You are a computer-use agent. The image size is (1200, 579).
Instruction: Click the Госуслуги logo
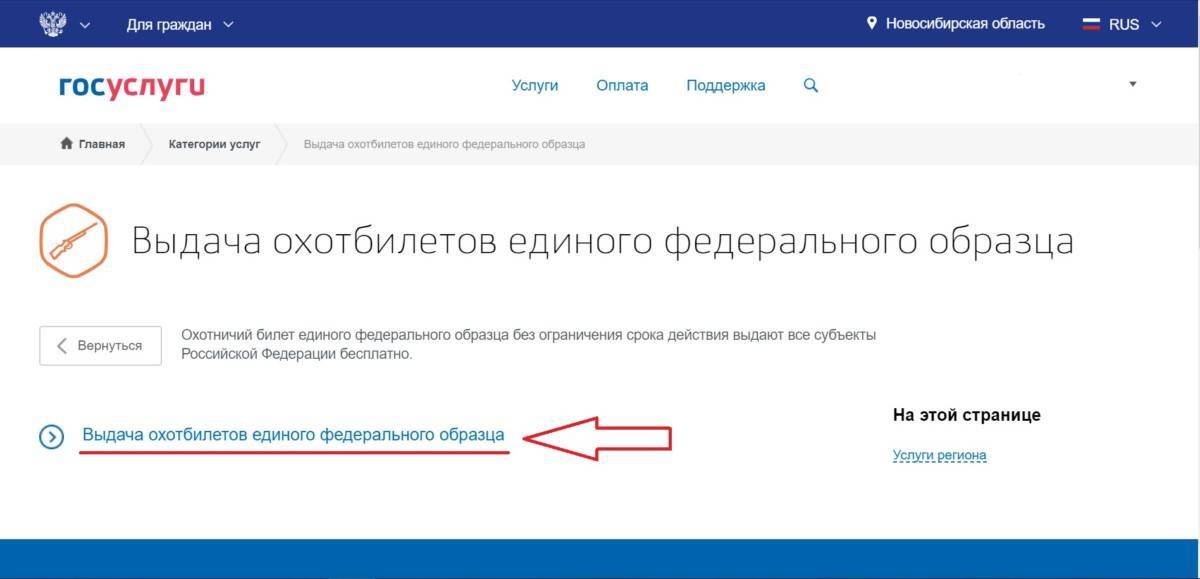coord(132,87)
